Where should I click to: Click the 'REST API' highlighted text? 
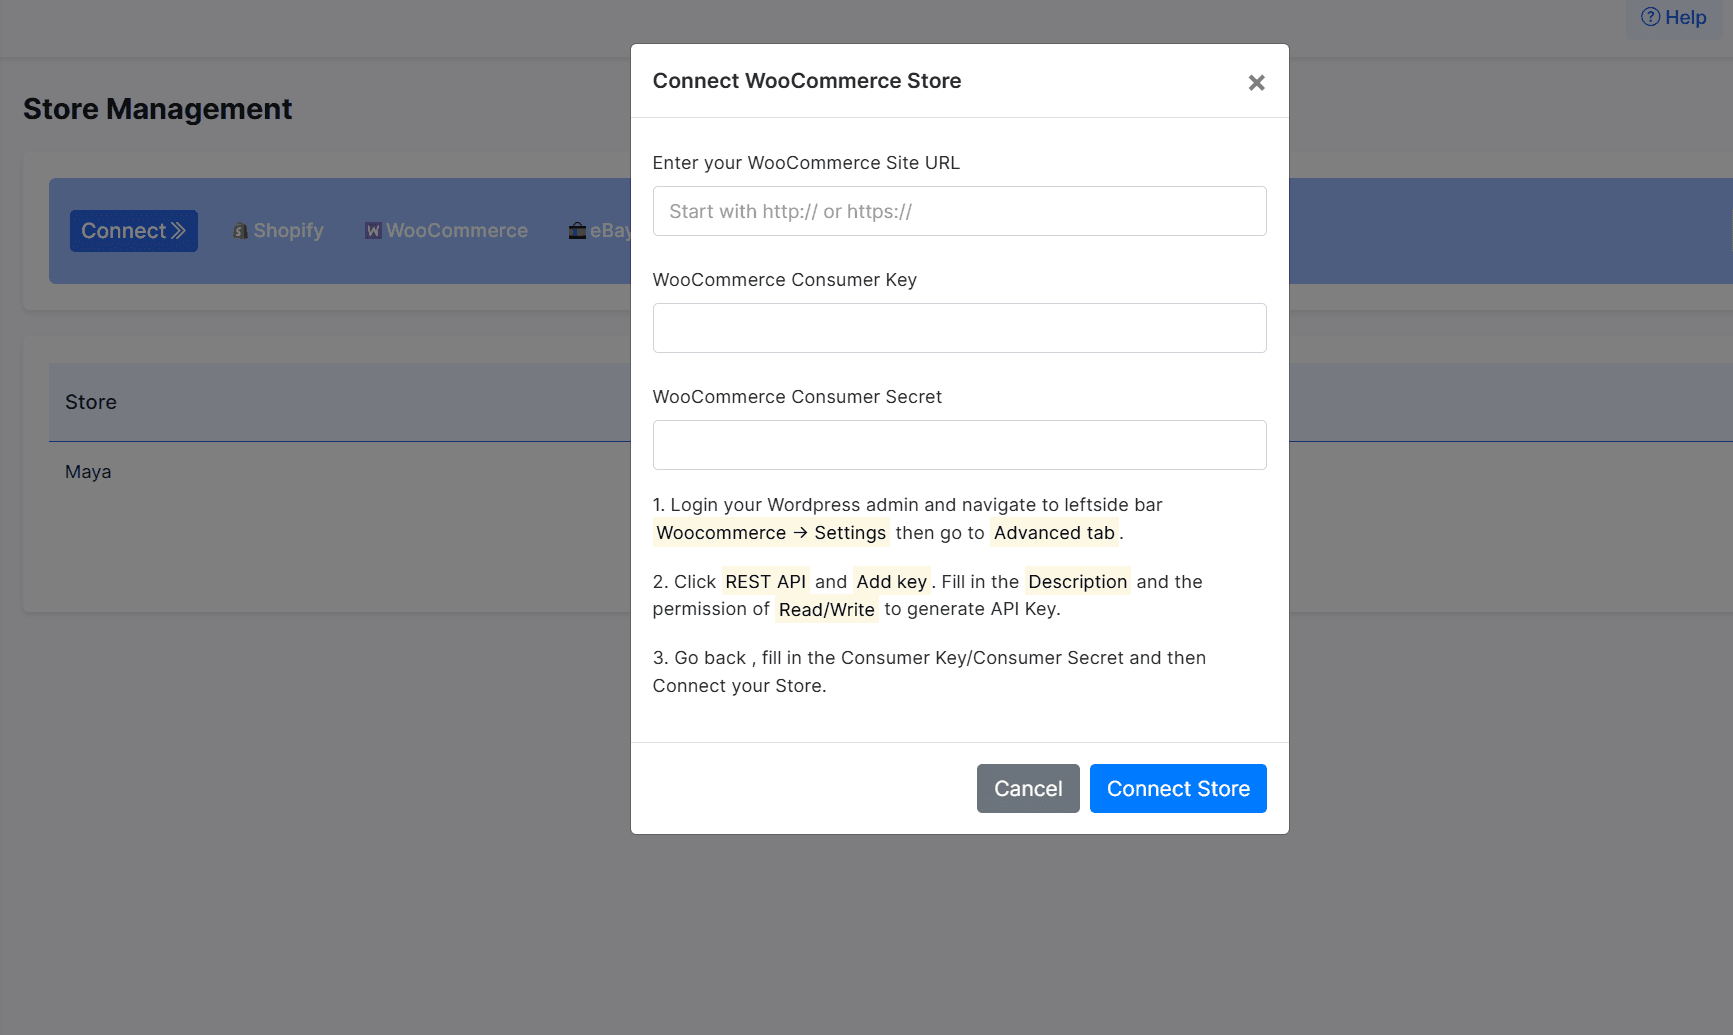pos(765,582)
